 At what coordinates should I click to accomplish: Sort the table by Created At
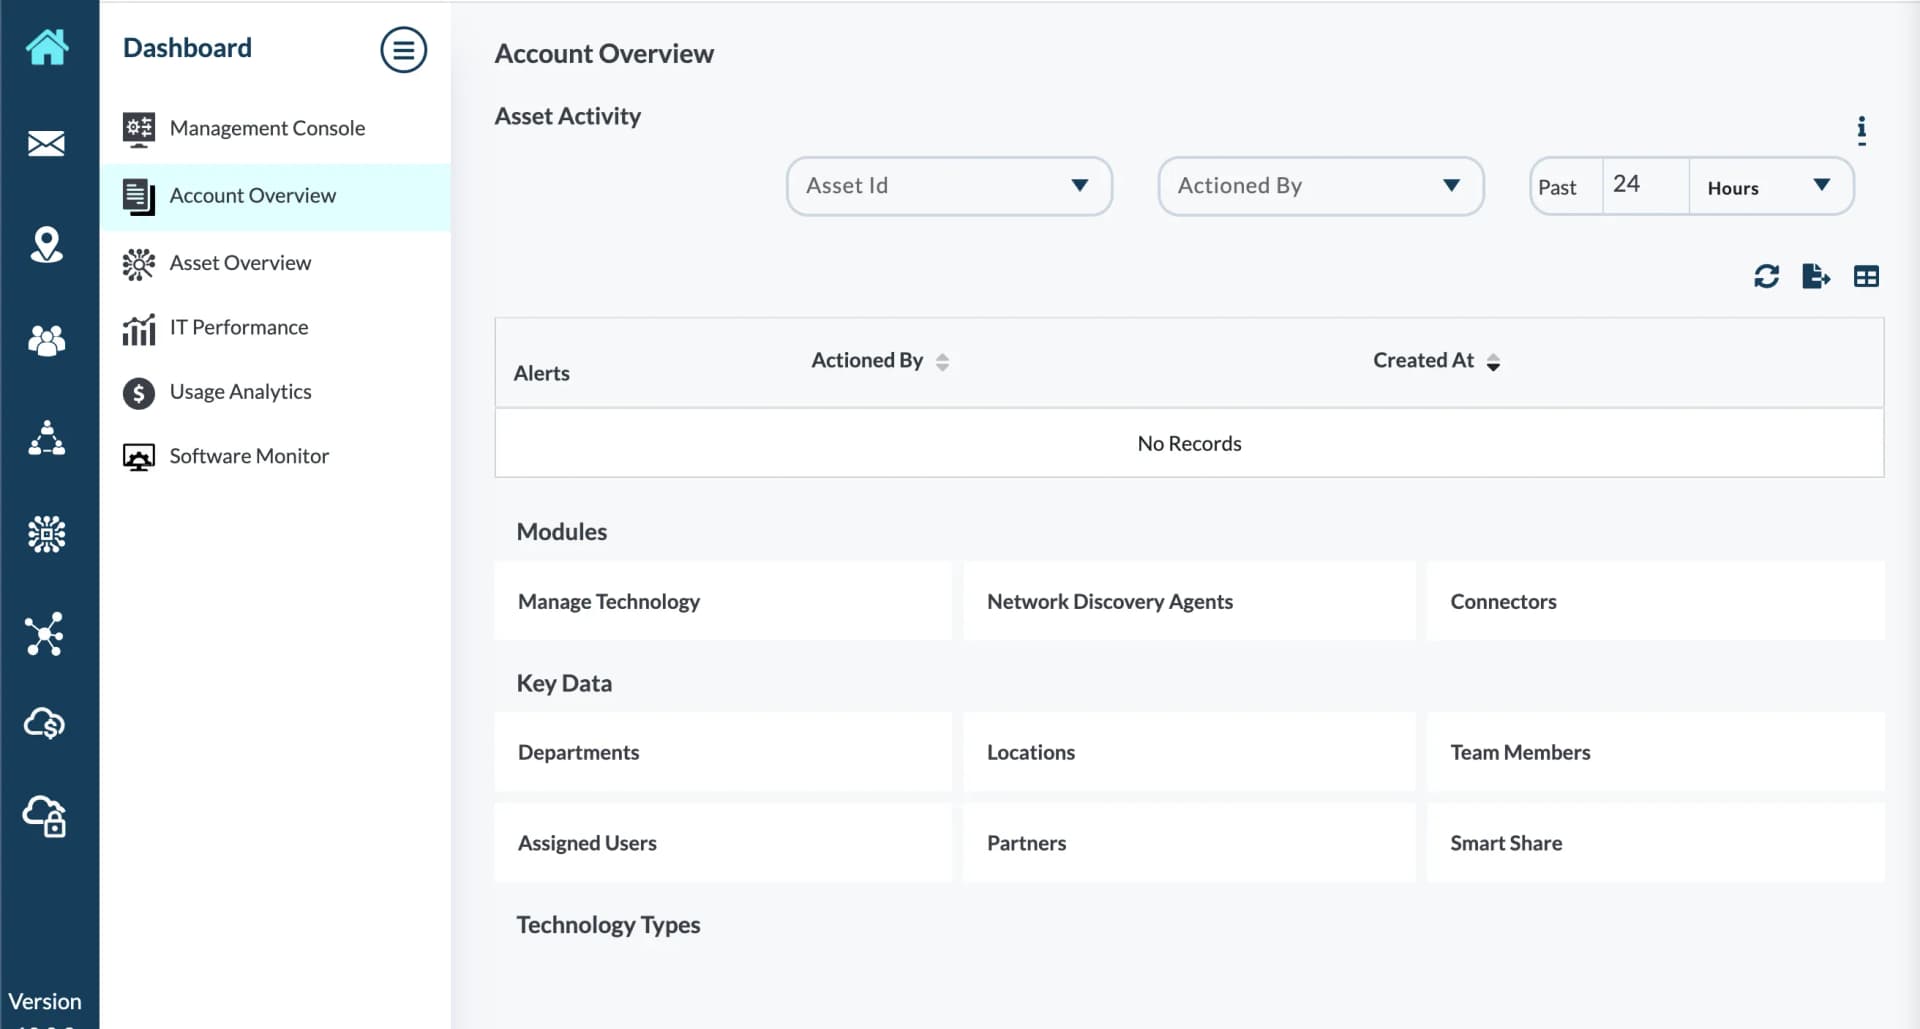1494,362
